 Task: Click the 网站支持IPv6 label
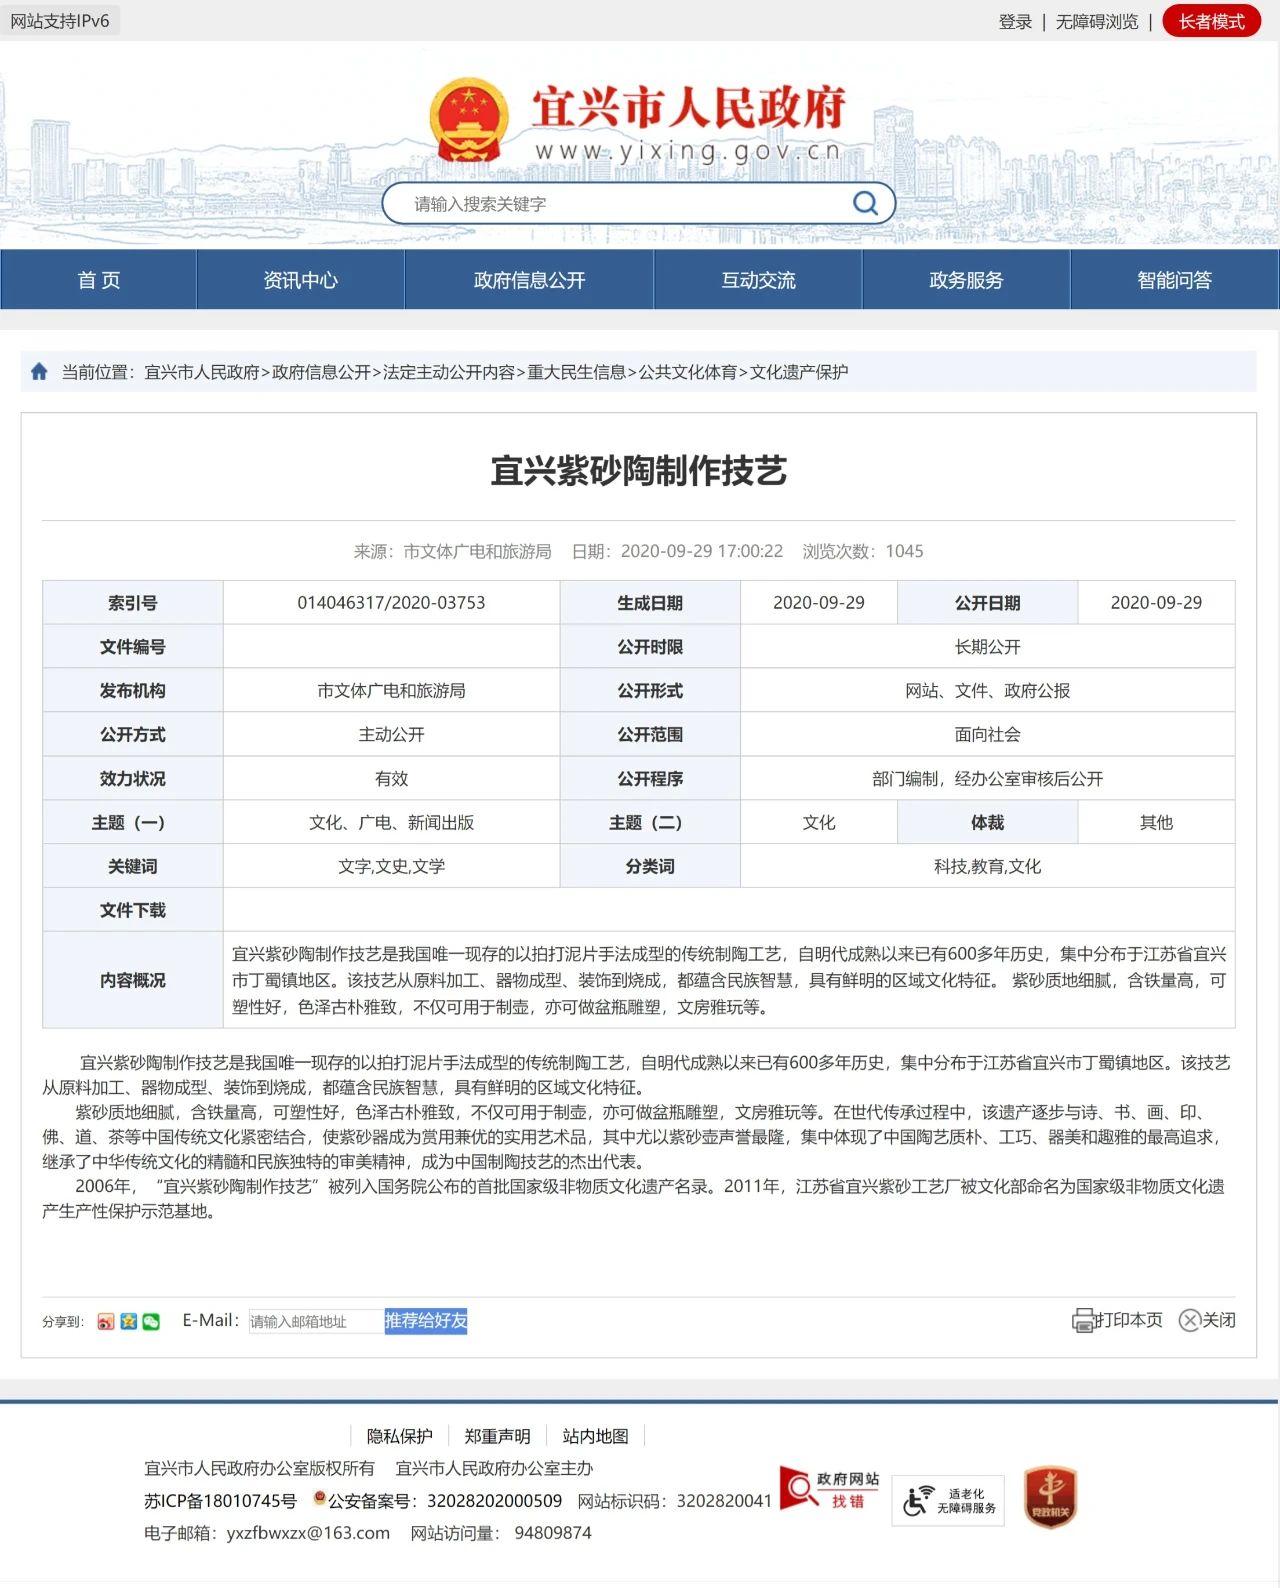coord(60,21)
